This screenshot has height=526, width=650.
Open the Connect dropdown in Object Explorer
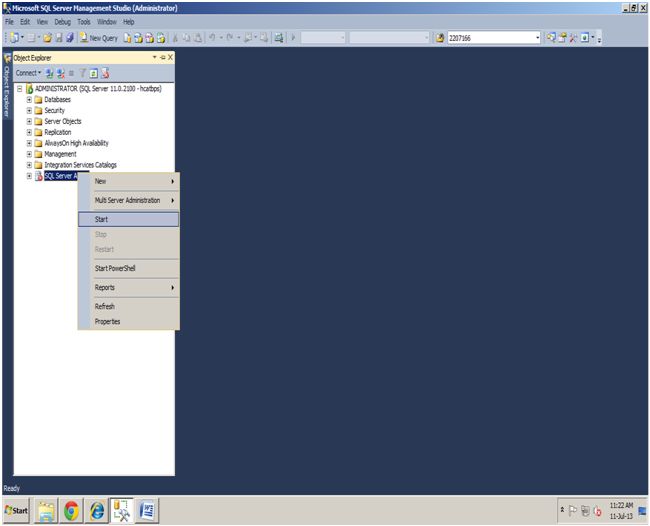(x=28, y=73)
